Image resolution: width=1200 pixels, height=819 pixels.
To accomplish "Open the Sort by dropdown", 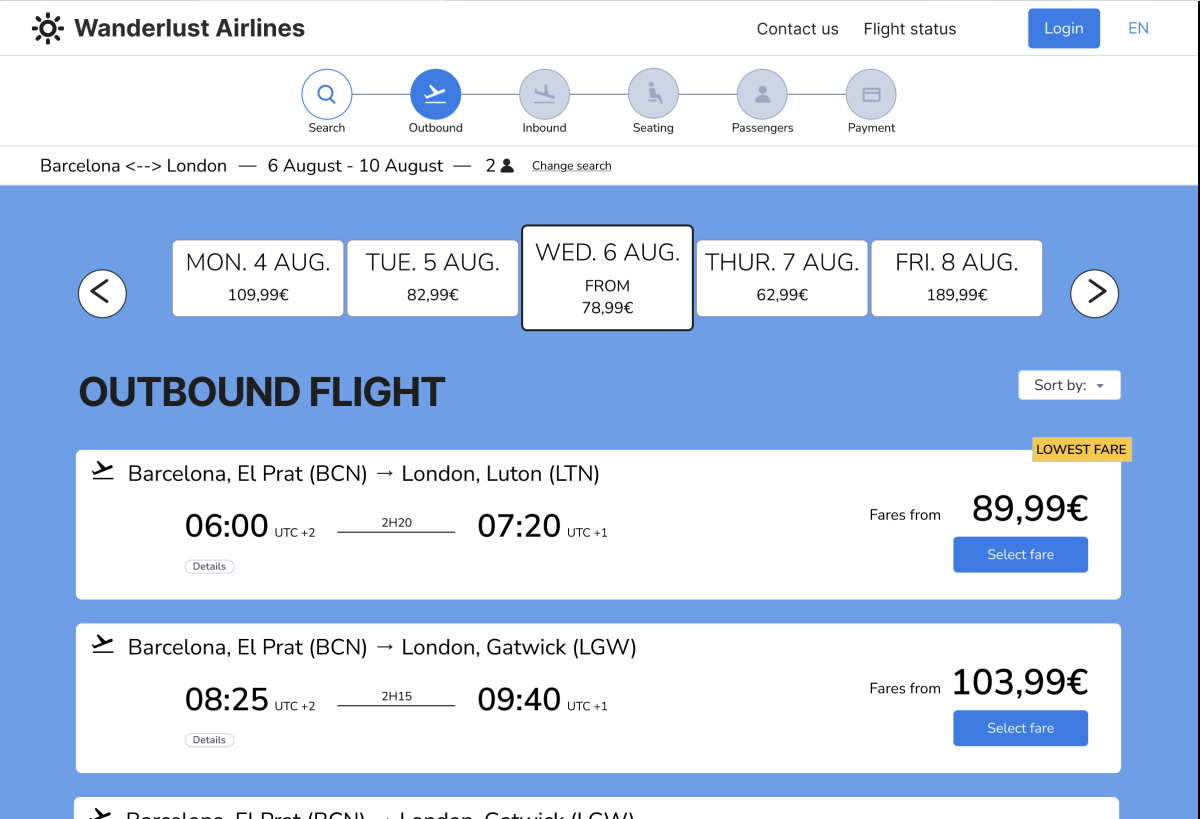I will click(x=1069, y=385).
